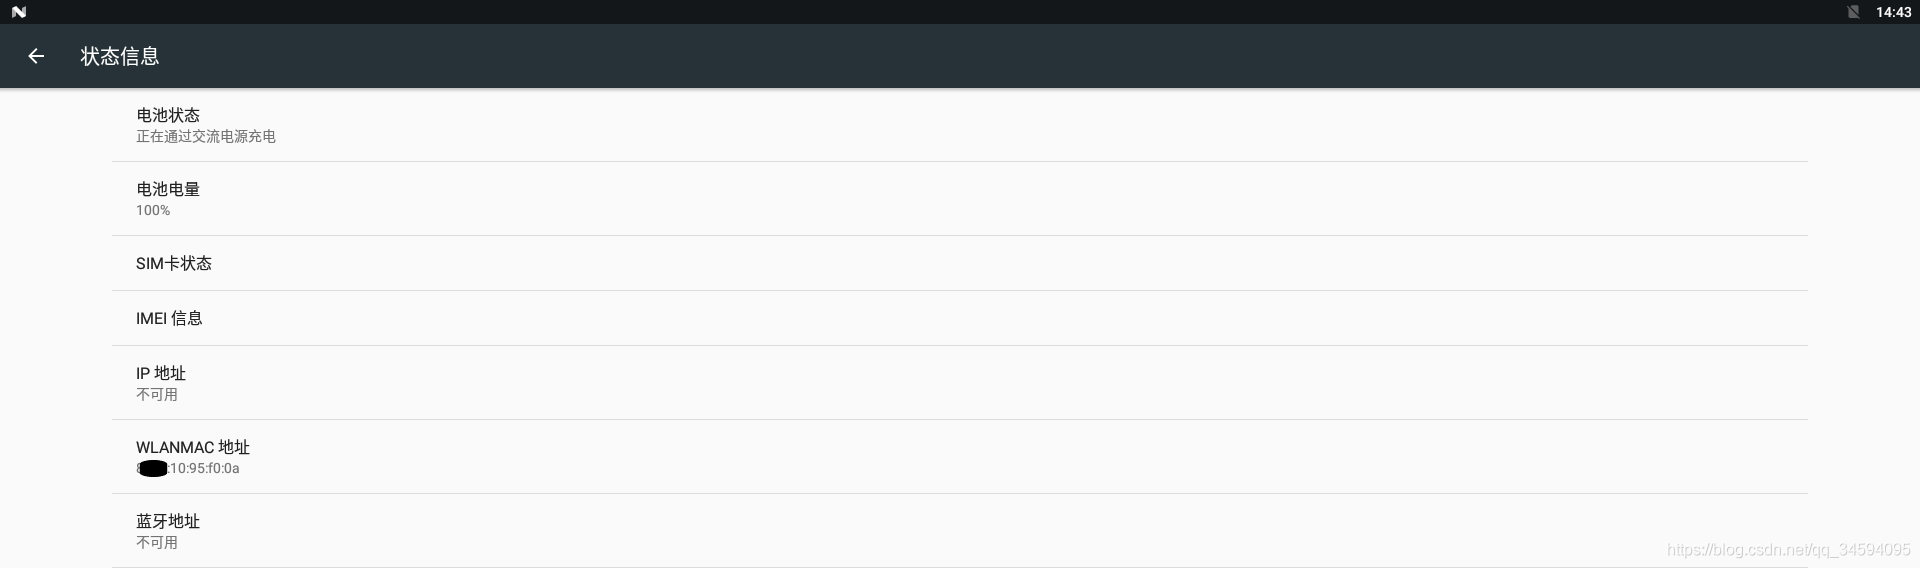This screenshot has height=568, width=1920.
Task: Tap the black system status bar
Action: click(x=960, y=12)
